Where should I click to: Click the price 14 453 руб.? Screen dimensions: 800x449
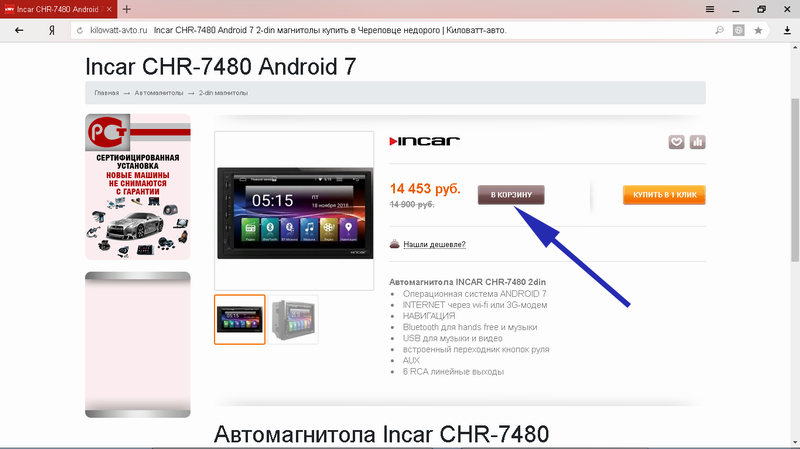pyautogui.click(x=425, y=189)
